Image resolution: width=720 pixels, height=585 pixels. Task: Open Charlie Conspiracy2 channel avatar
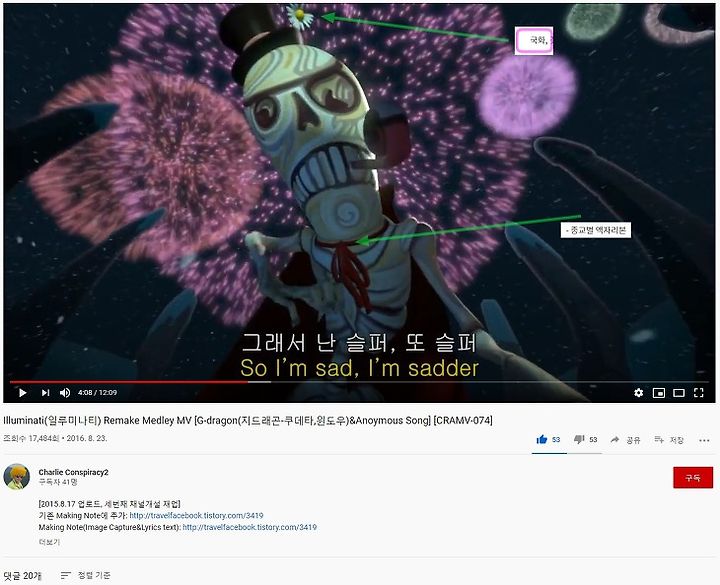coord(17,477)
